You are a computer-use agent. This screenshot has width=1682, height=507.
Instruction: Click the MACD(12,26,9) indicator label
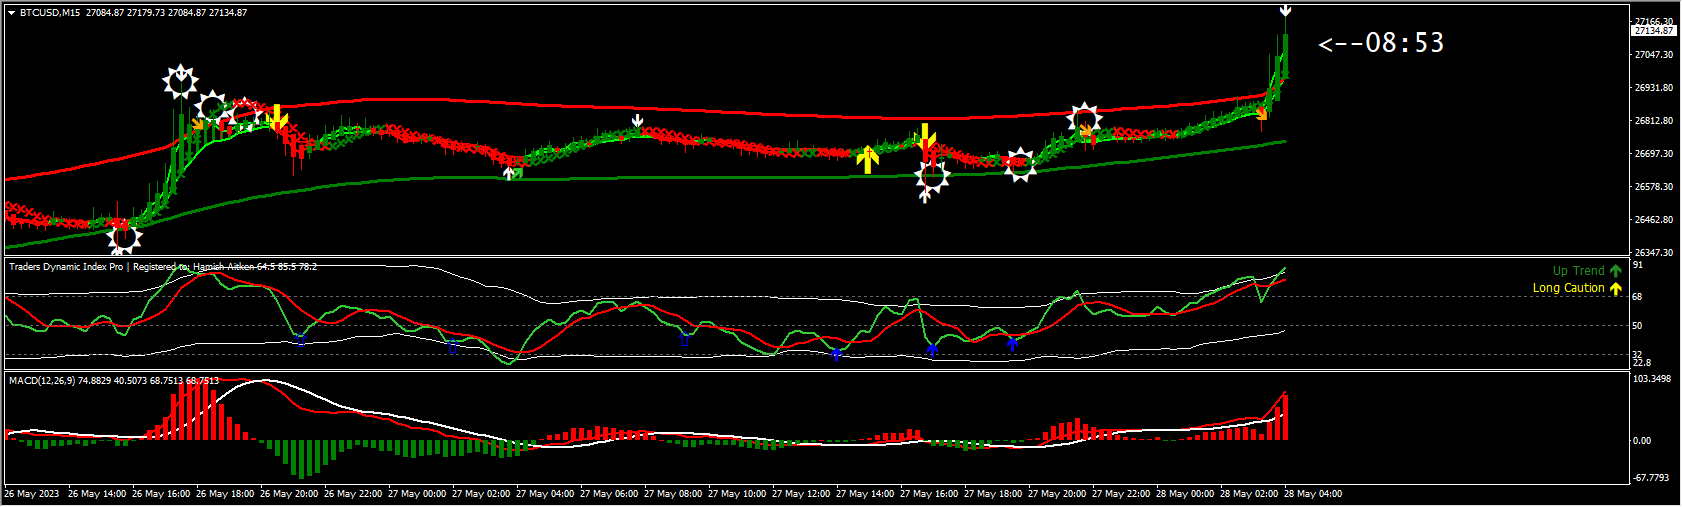42,381
